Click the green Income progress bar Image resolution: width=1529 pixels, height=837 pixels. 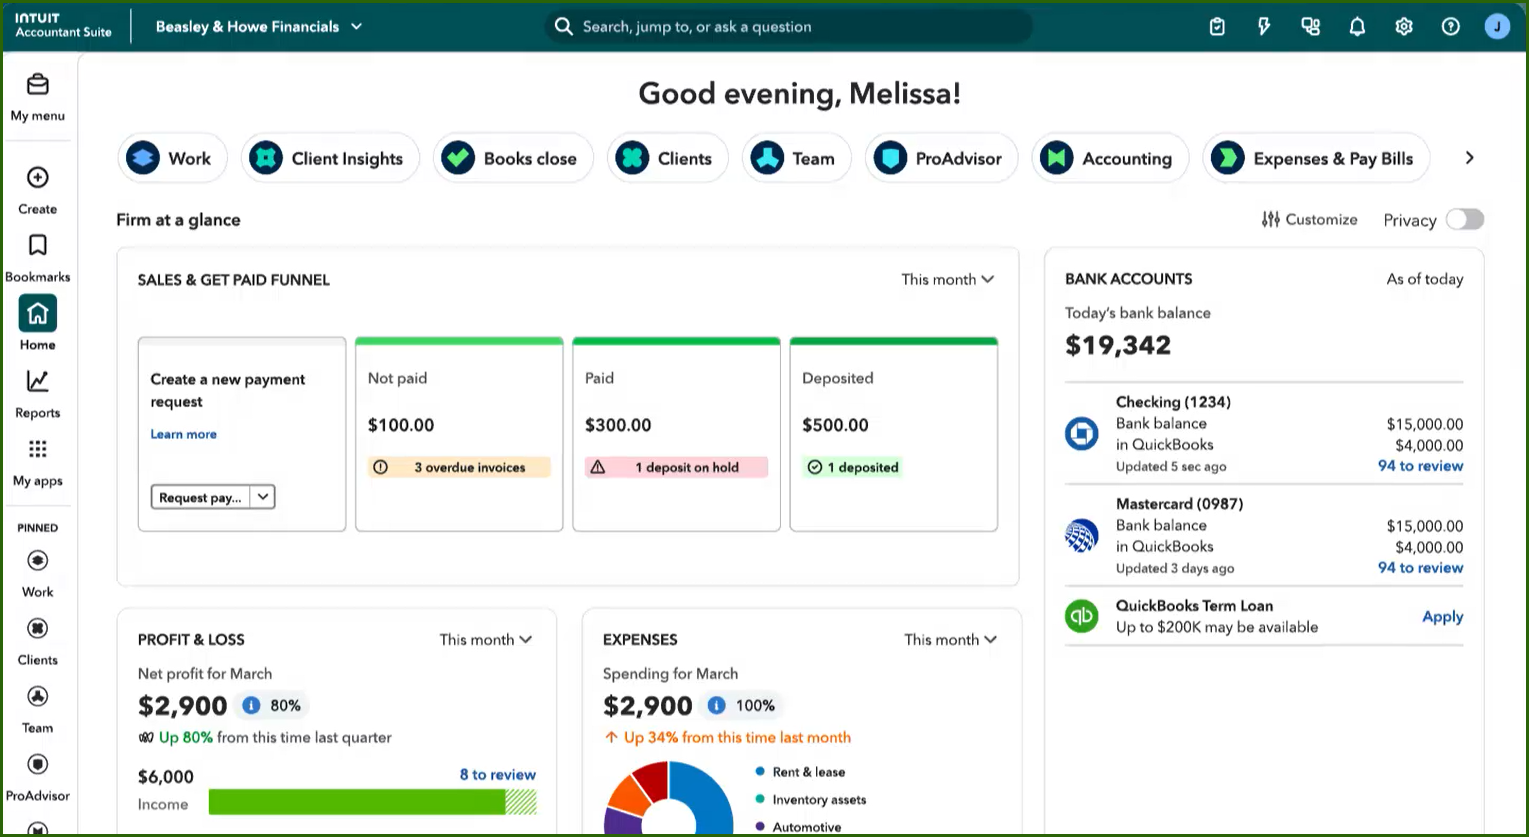tap(357, 802)
